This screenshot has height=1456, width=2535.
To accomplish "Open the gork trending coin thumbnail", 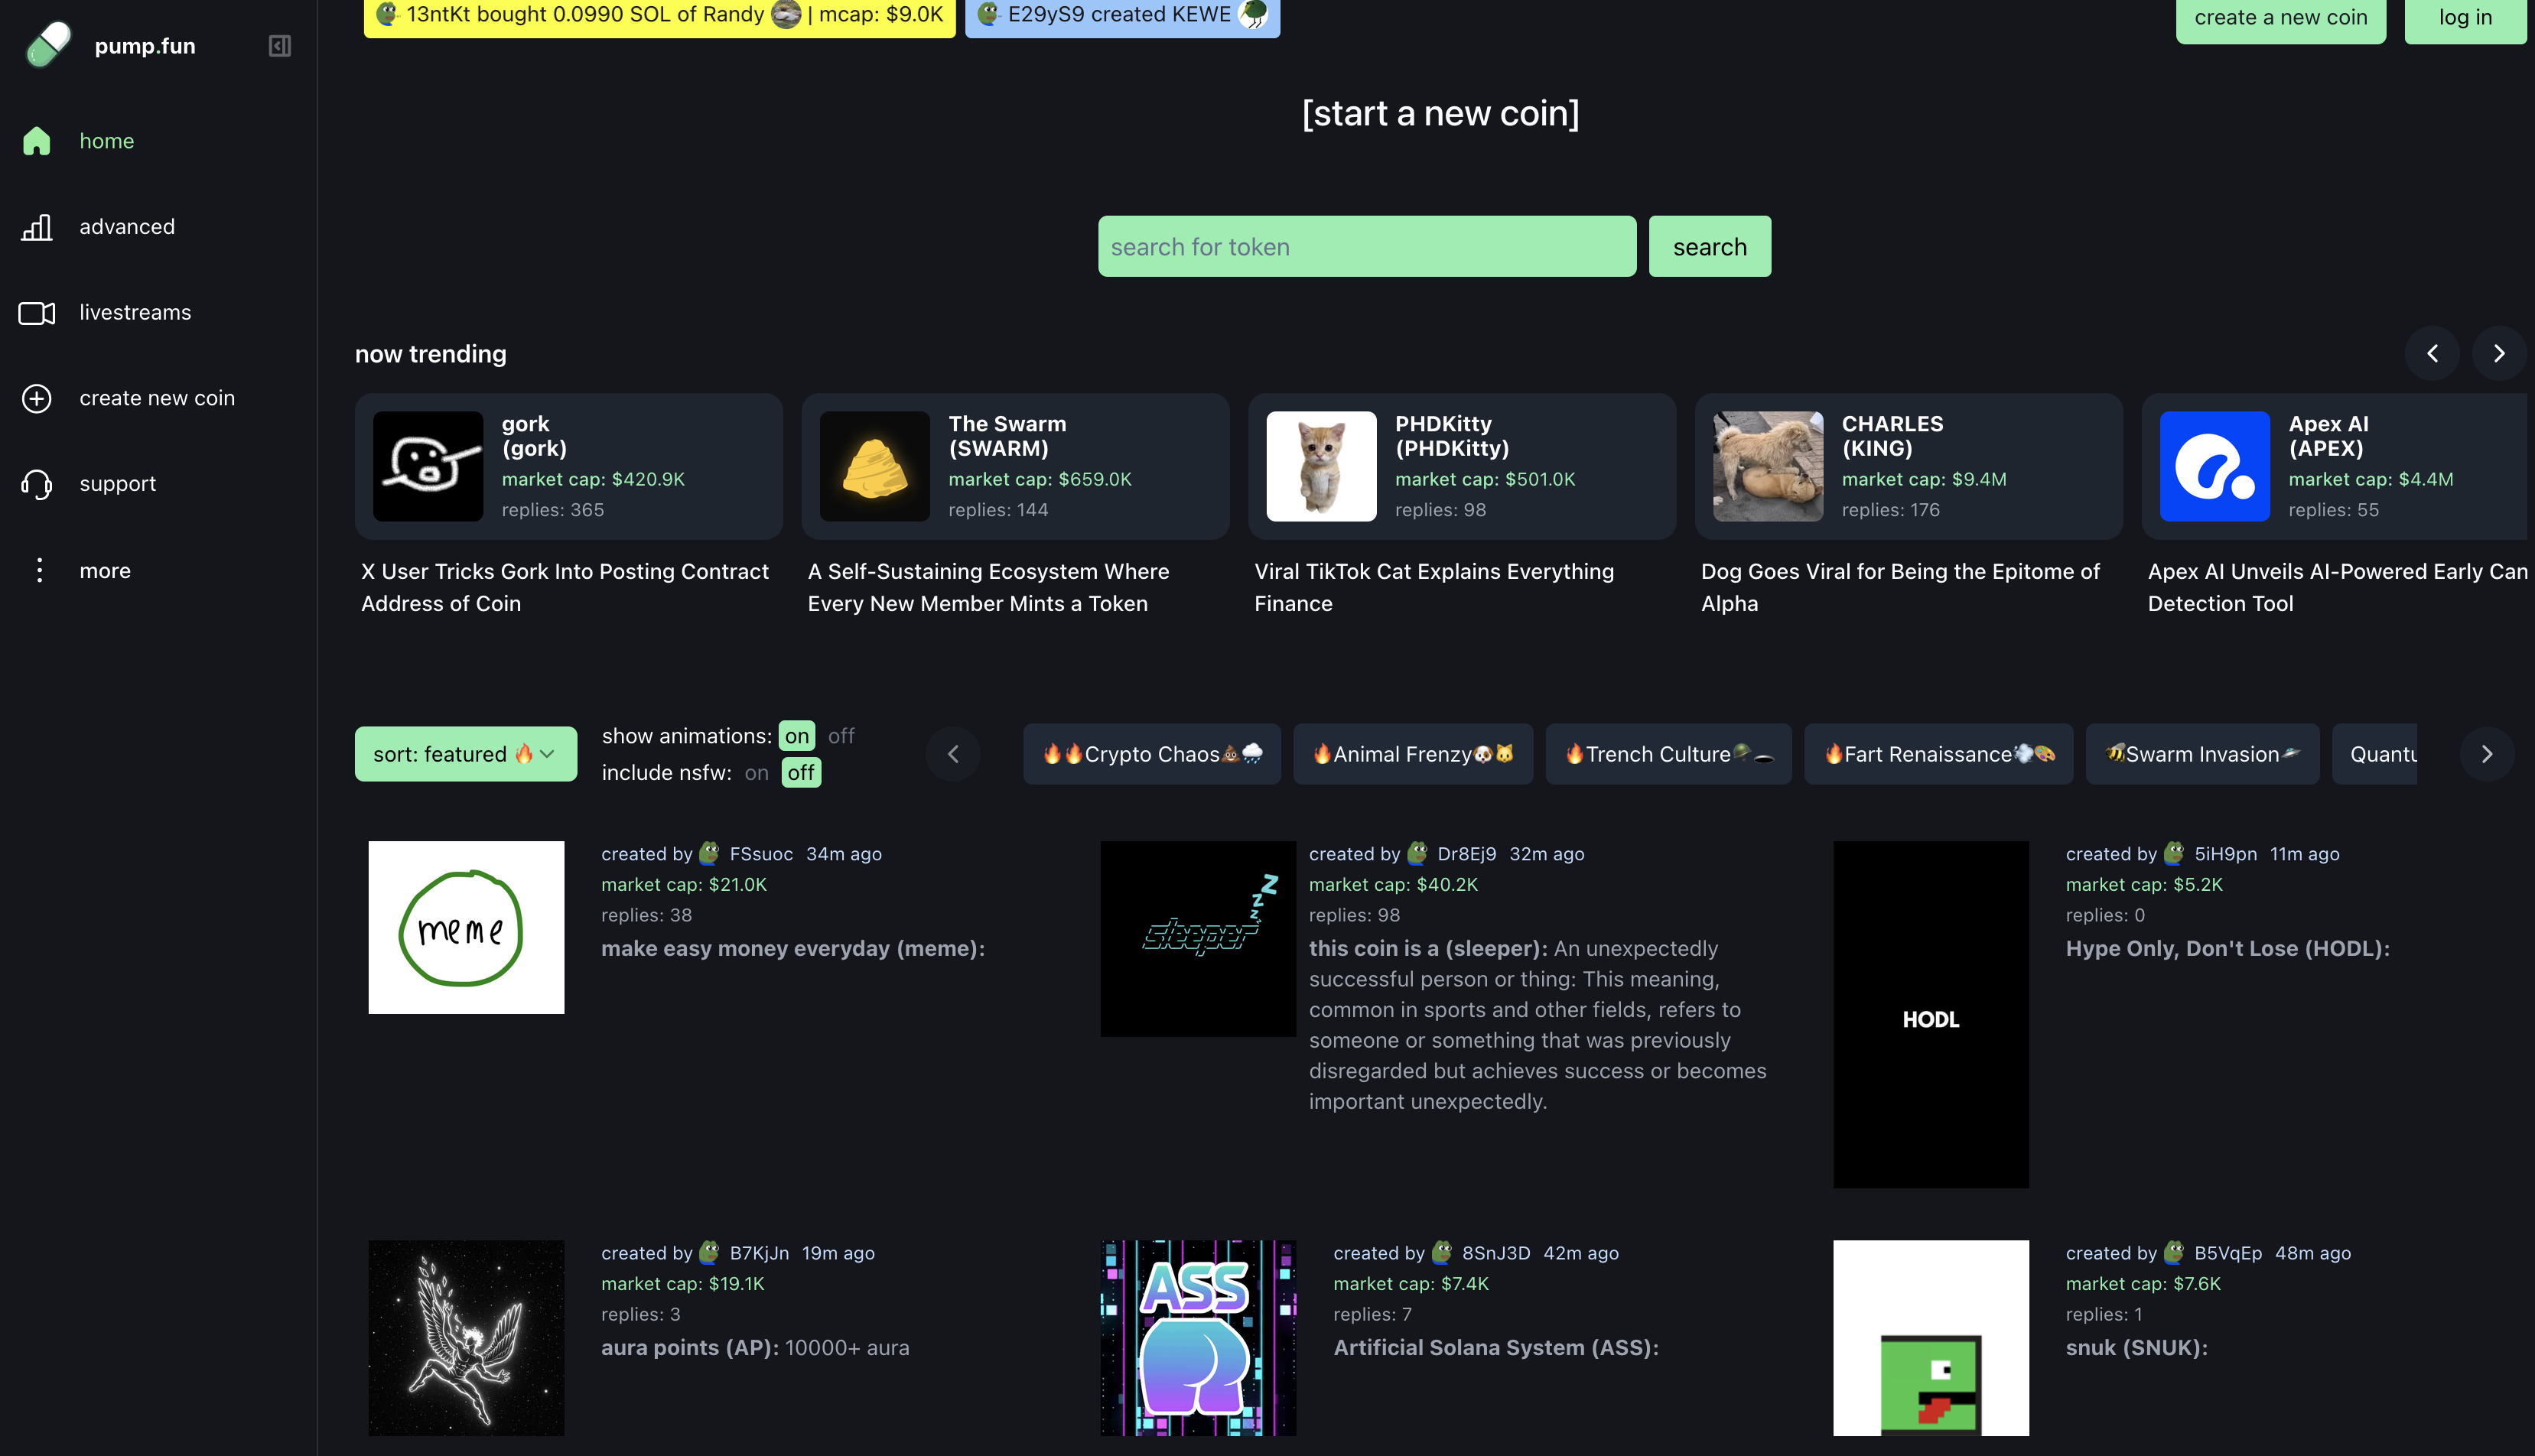I will tap(428, 466).
